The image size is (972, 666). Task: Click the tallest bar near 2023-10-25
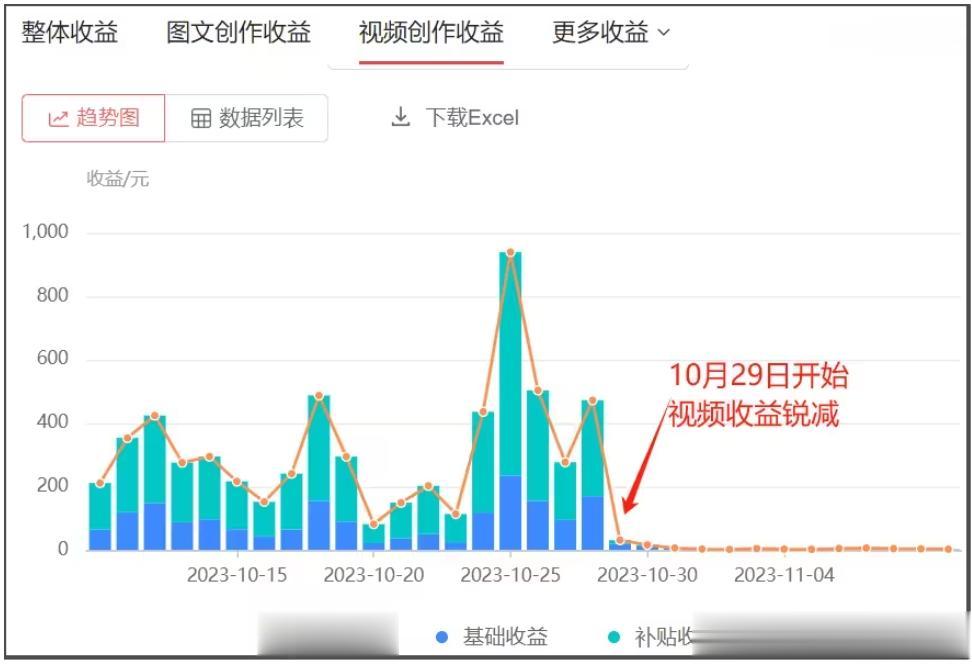(510, 401)
